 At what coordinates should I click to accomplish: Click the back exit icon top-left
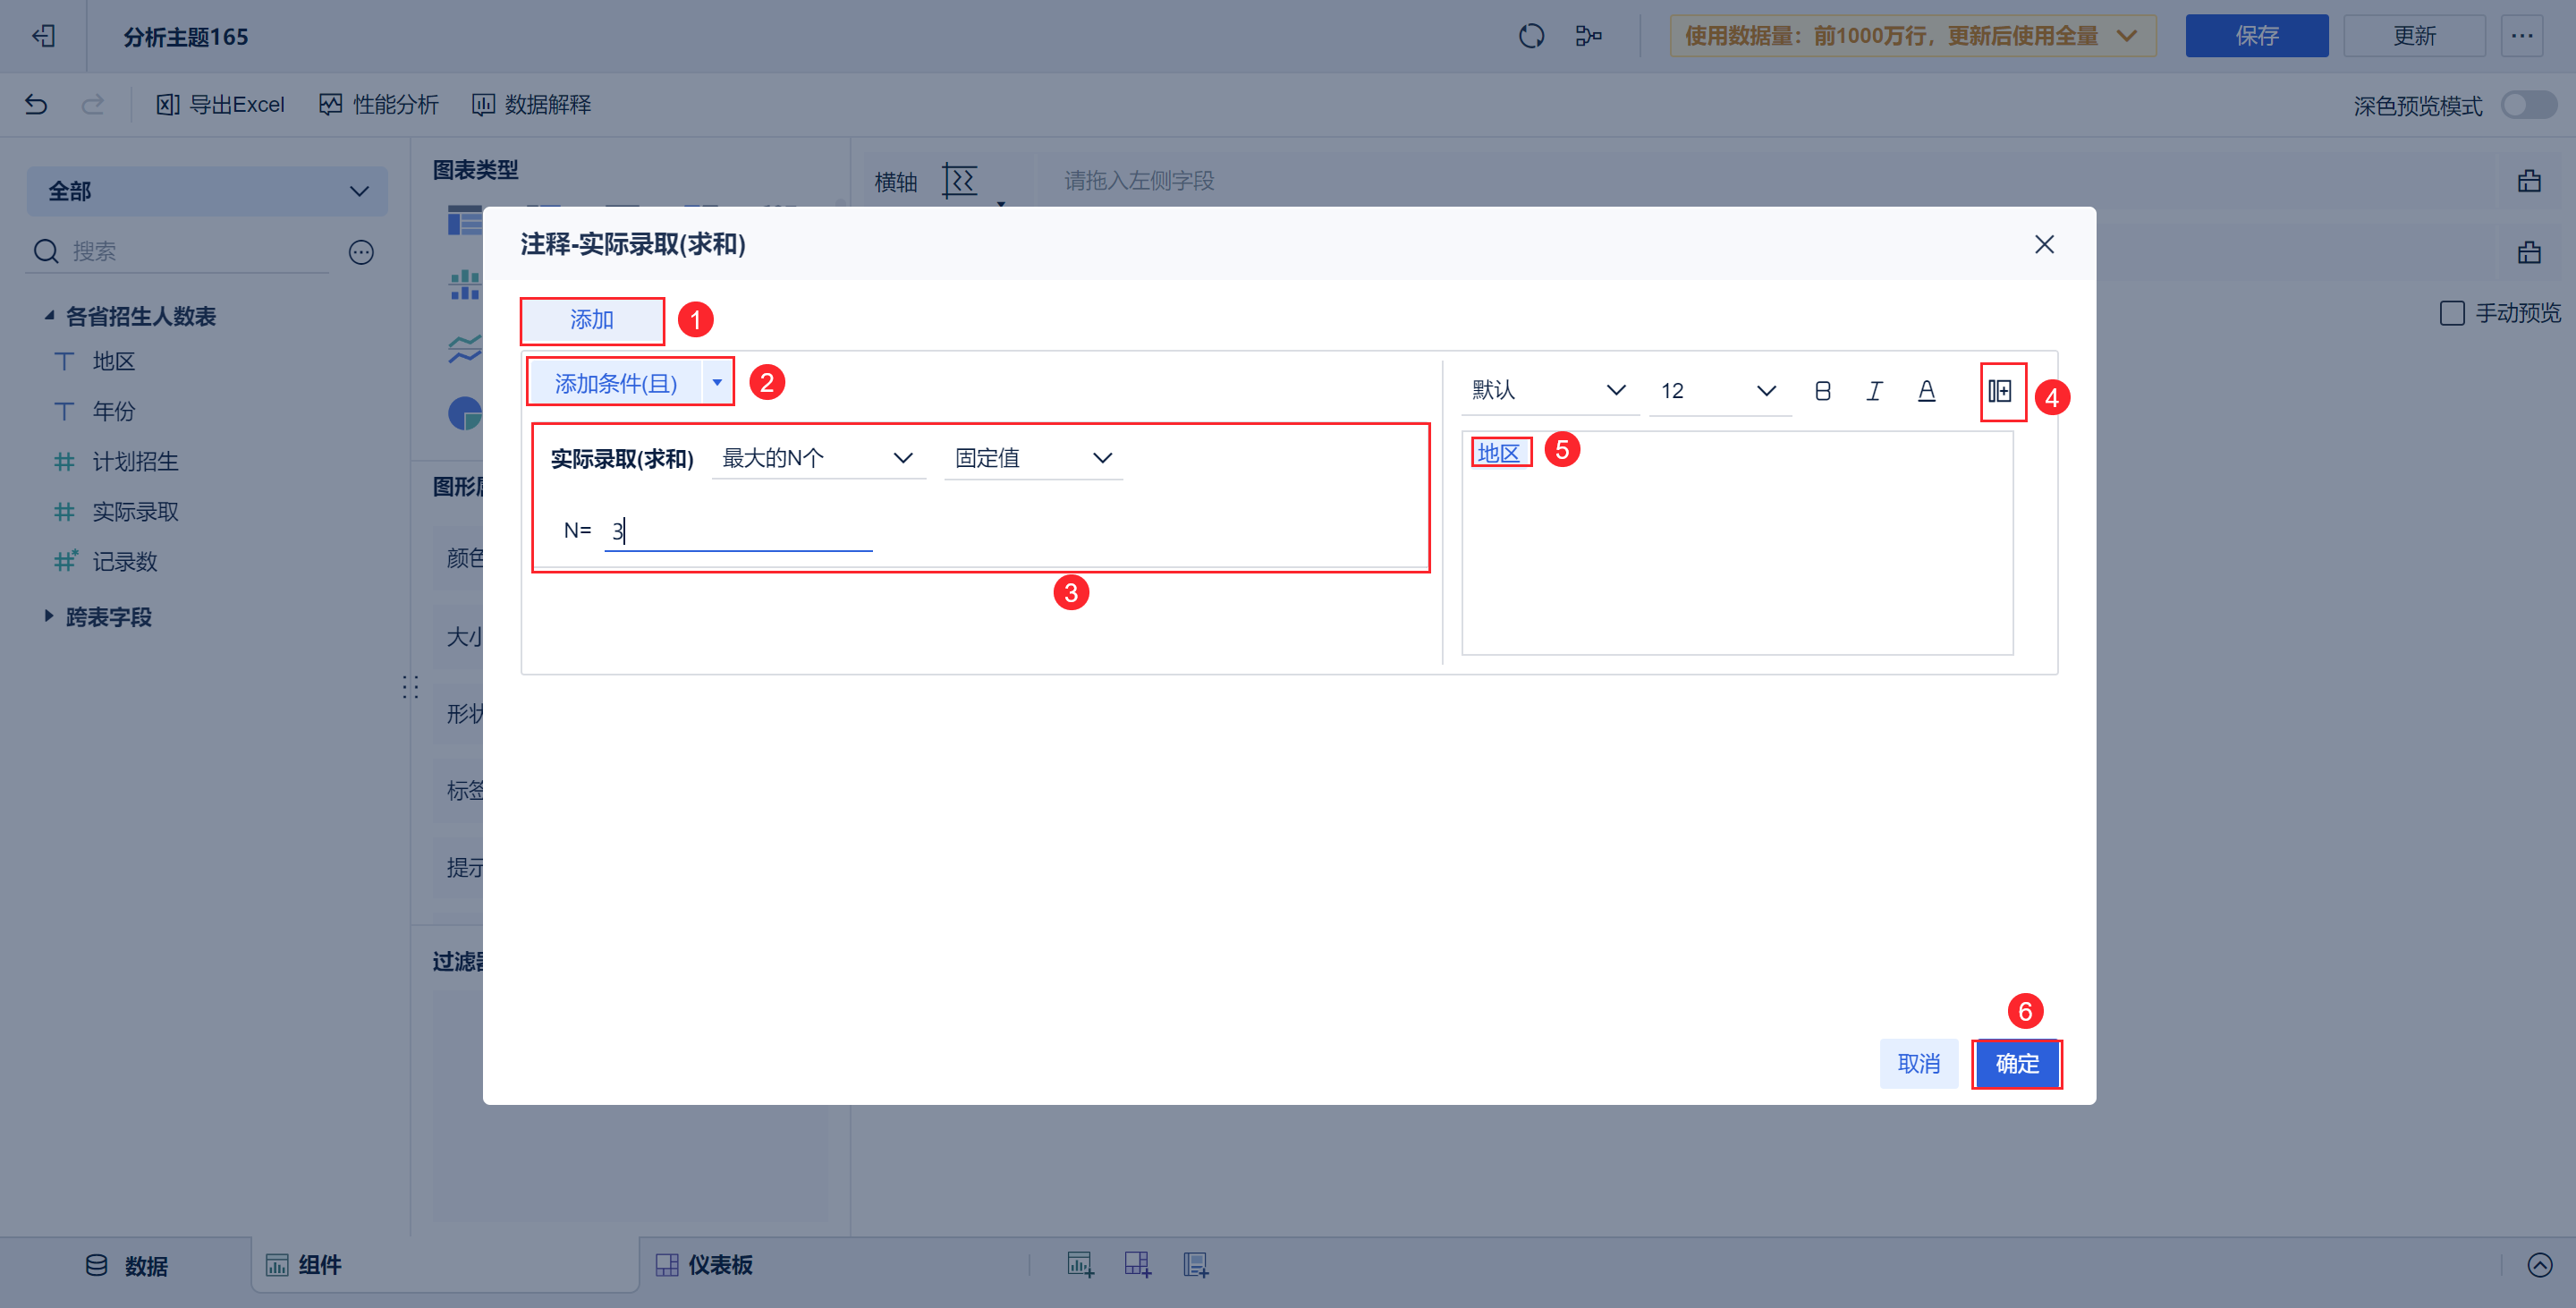click(x=43, y=37)
